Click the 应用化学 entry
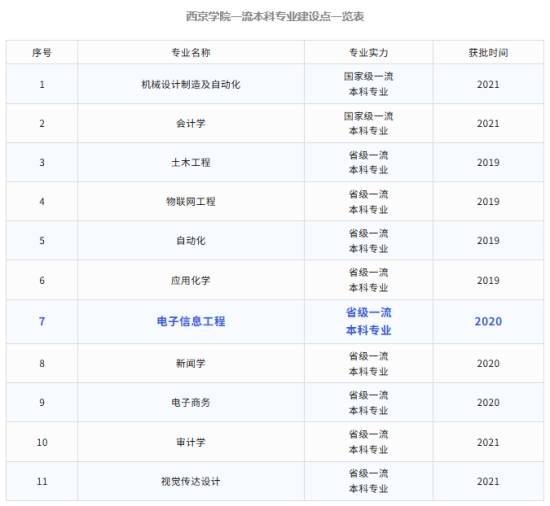 pyautogui.click(x=191, y=281)
